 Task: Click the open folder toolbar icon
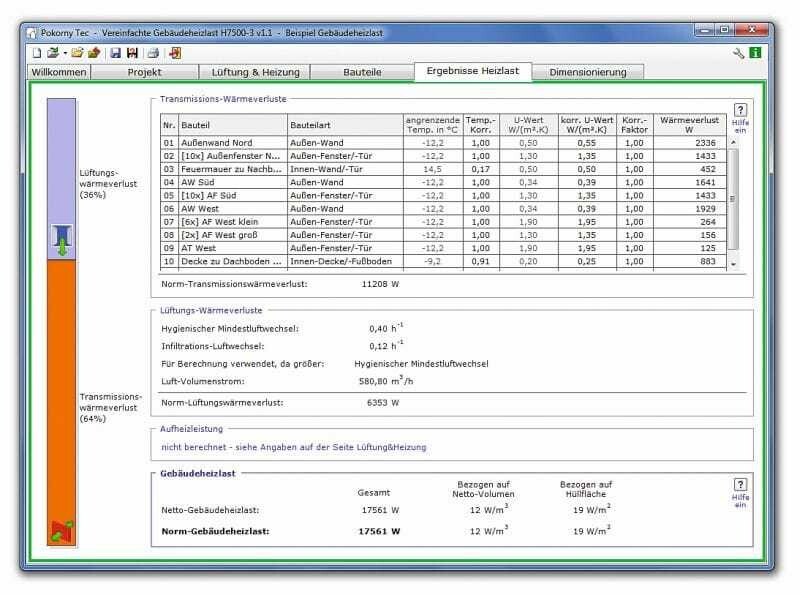[77, 53]
